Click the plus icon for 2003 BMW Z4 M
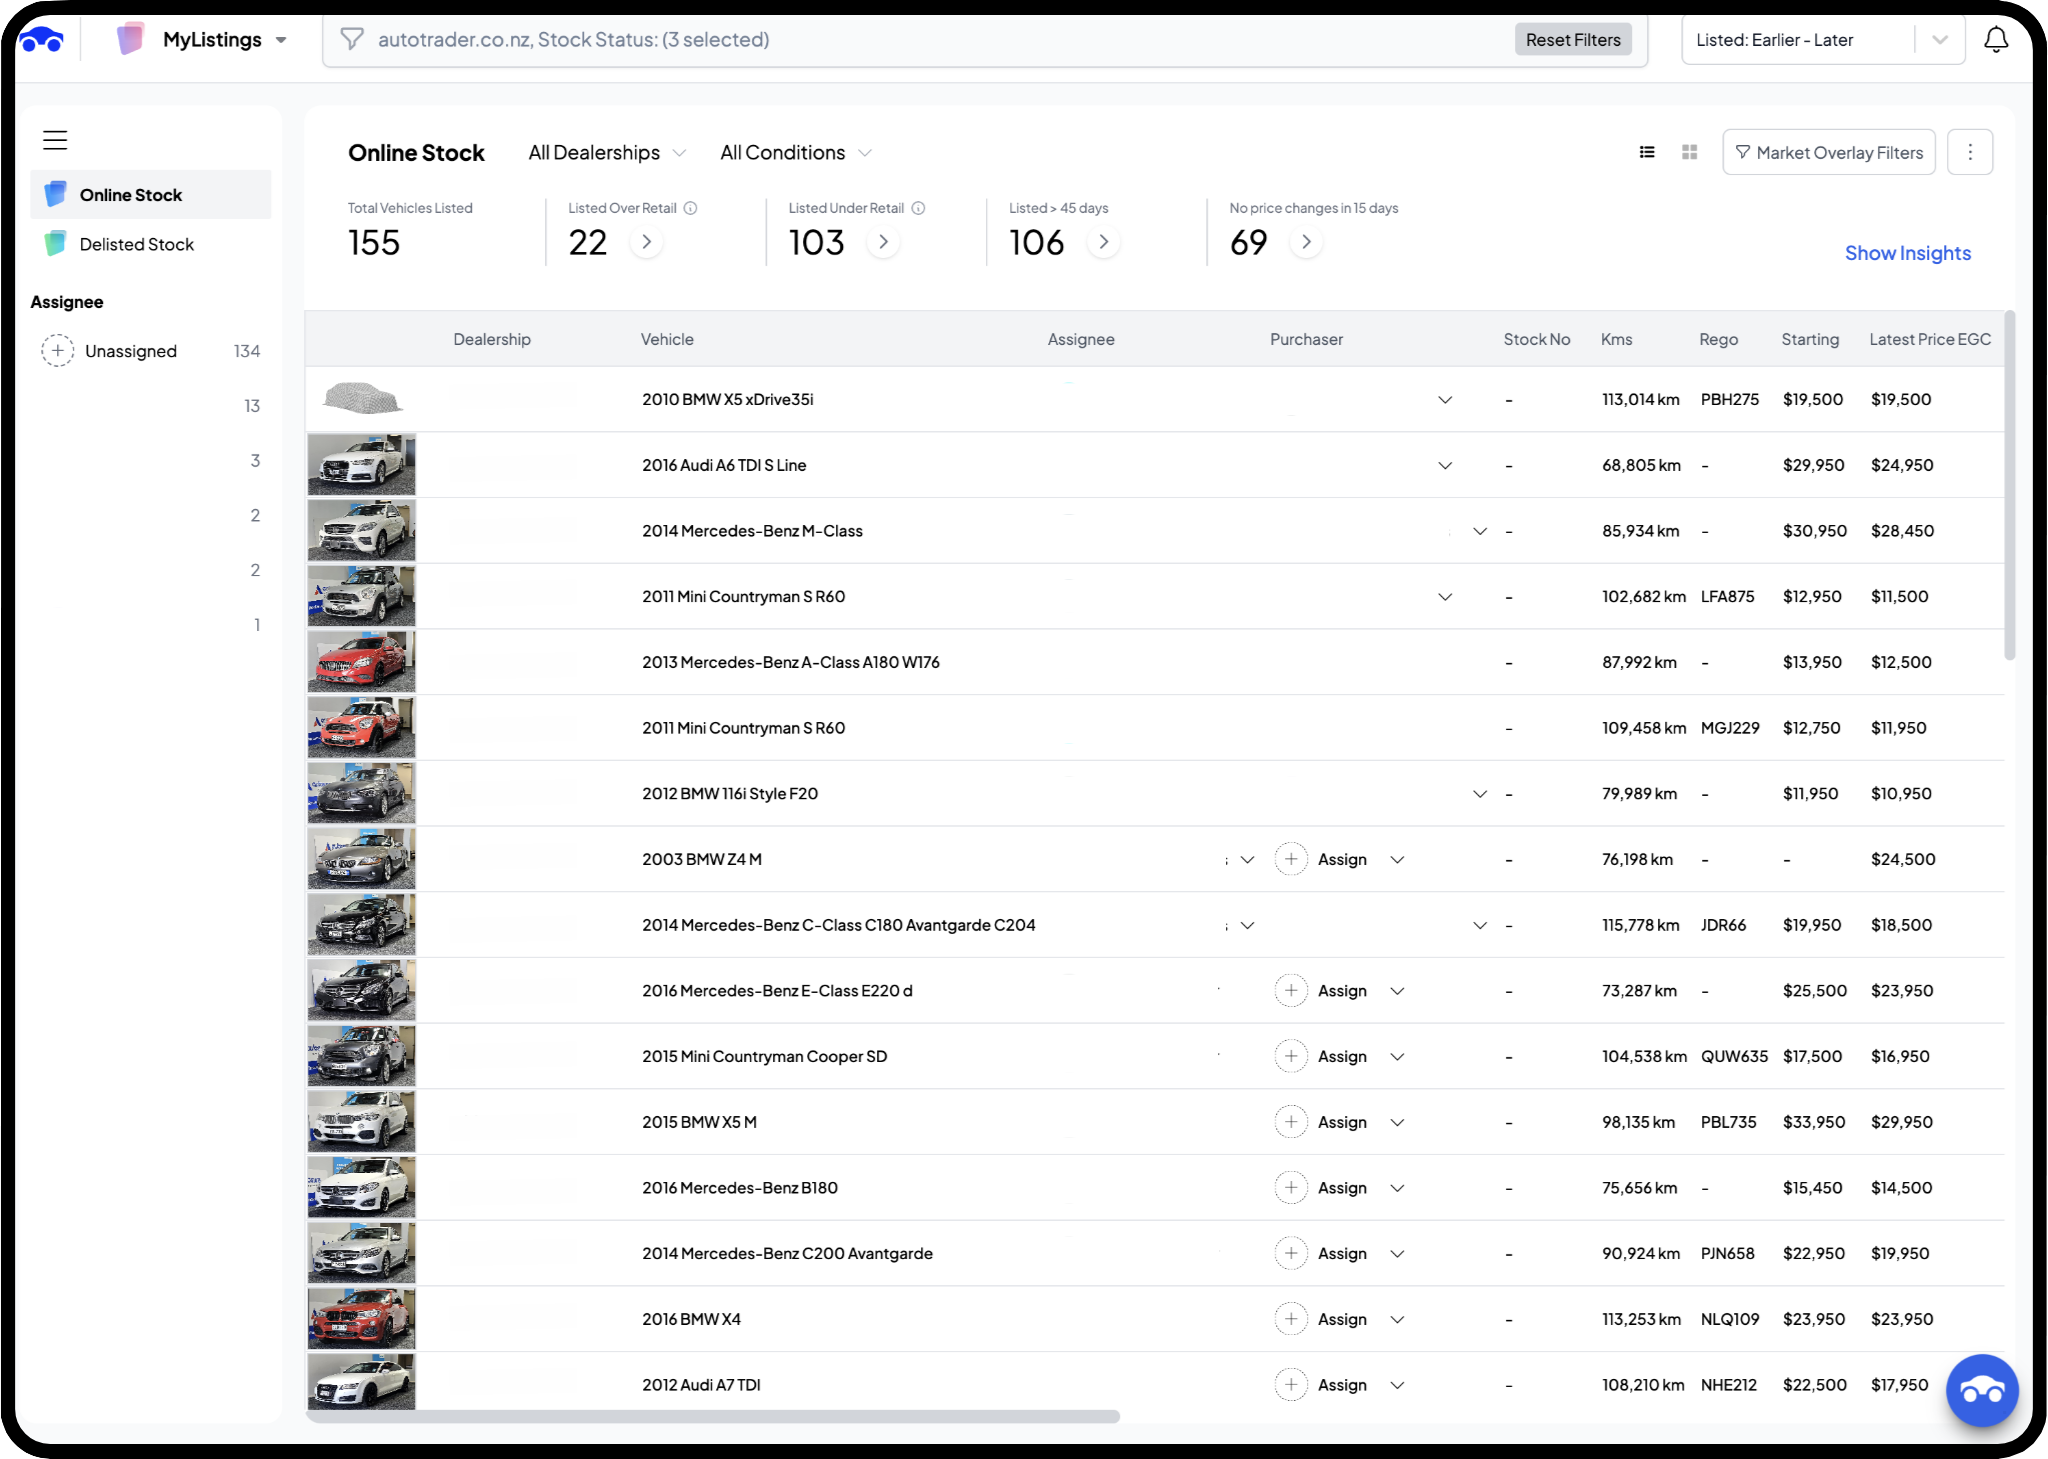 1291,859
